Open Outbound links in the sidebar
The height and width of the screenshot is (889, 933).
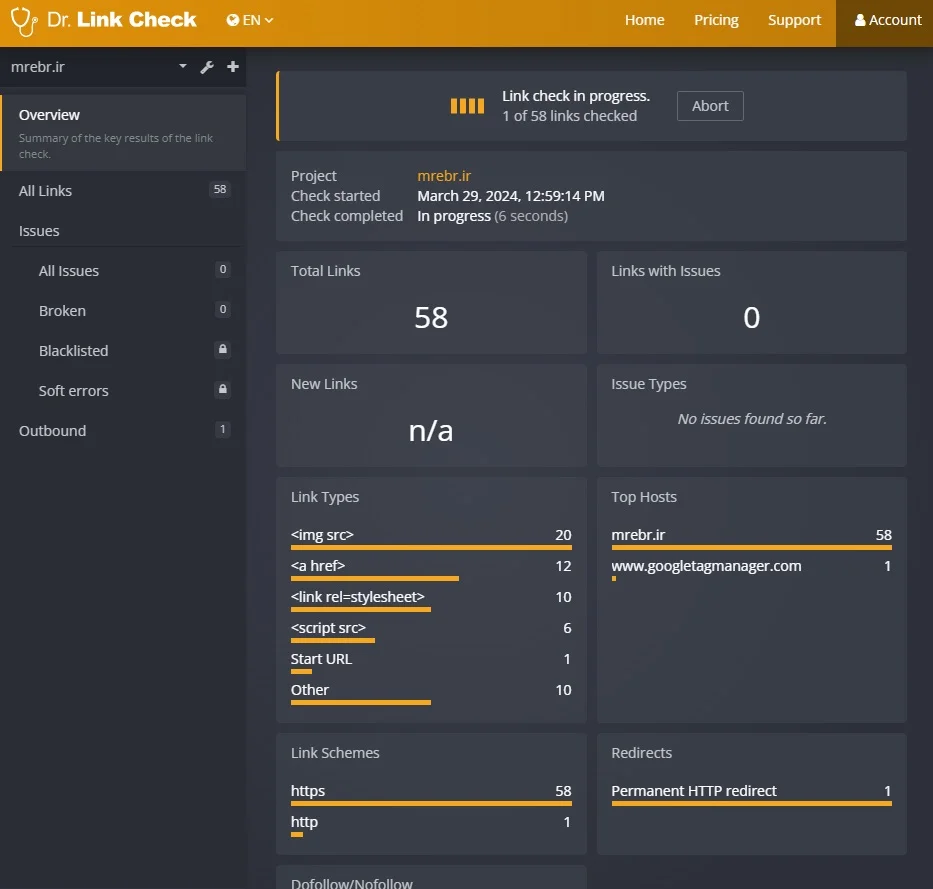pos(123,430)
